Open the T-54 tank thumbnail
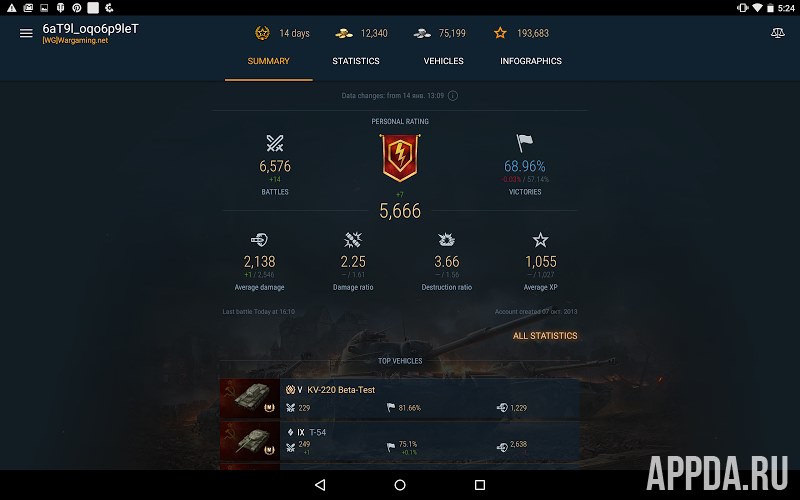This screenshot has width=800, height=500. 250,441
